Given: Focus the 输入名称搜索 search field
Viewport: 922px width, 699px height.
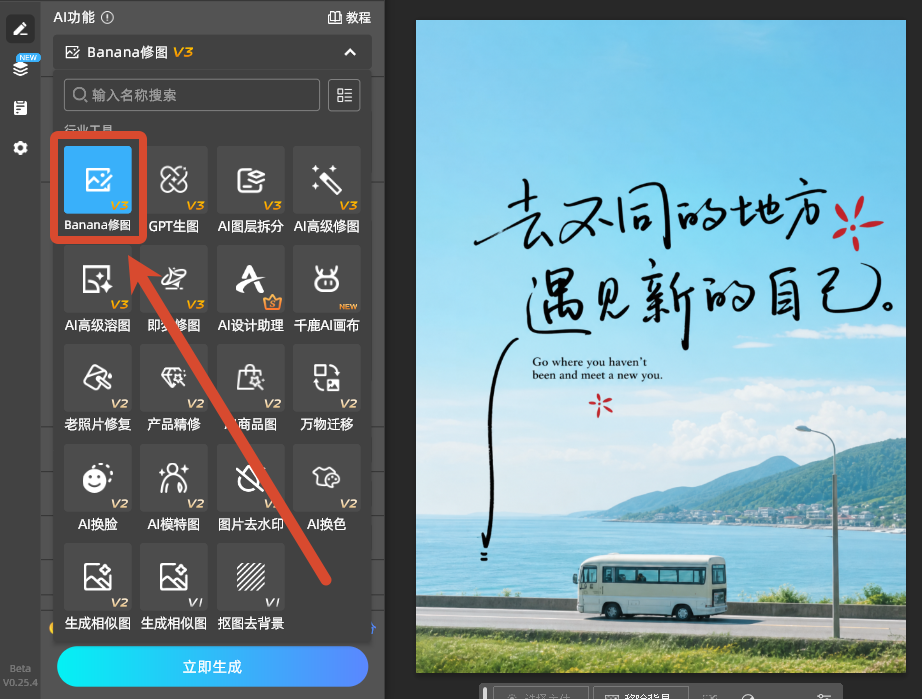Looking at the screenshot, I should point(192,95).
